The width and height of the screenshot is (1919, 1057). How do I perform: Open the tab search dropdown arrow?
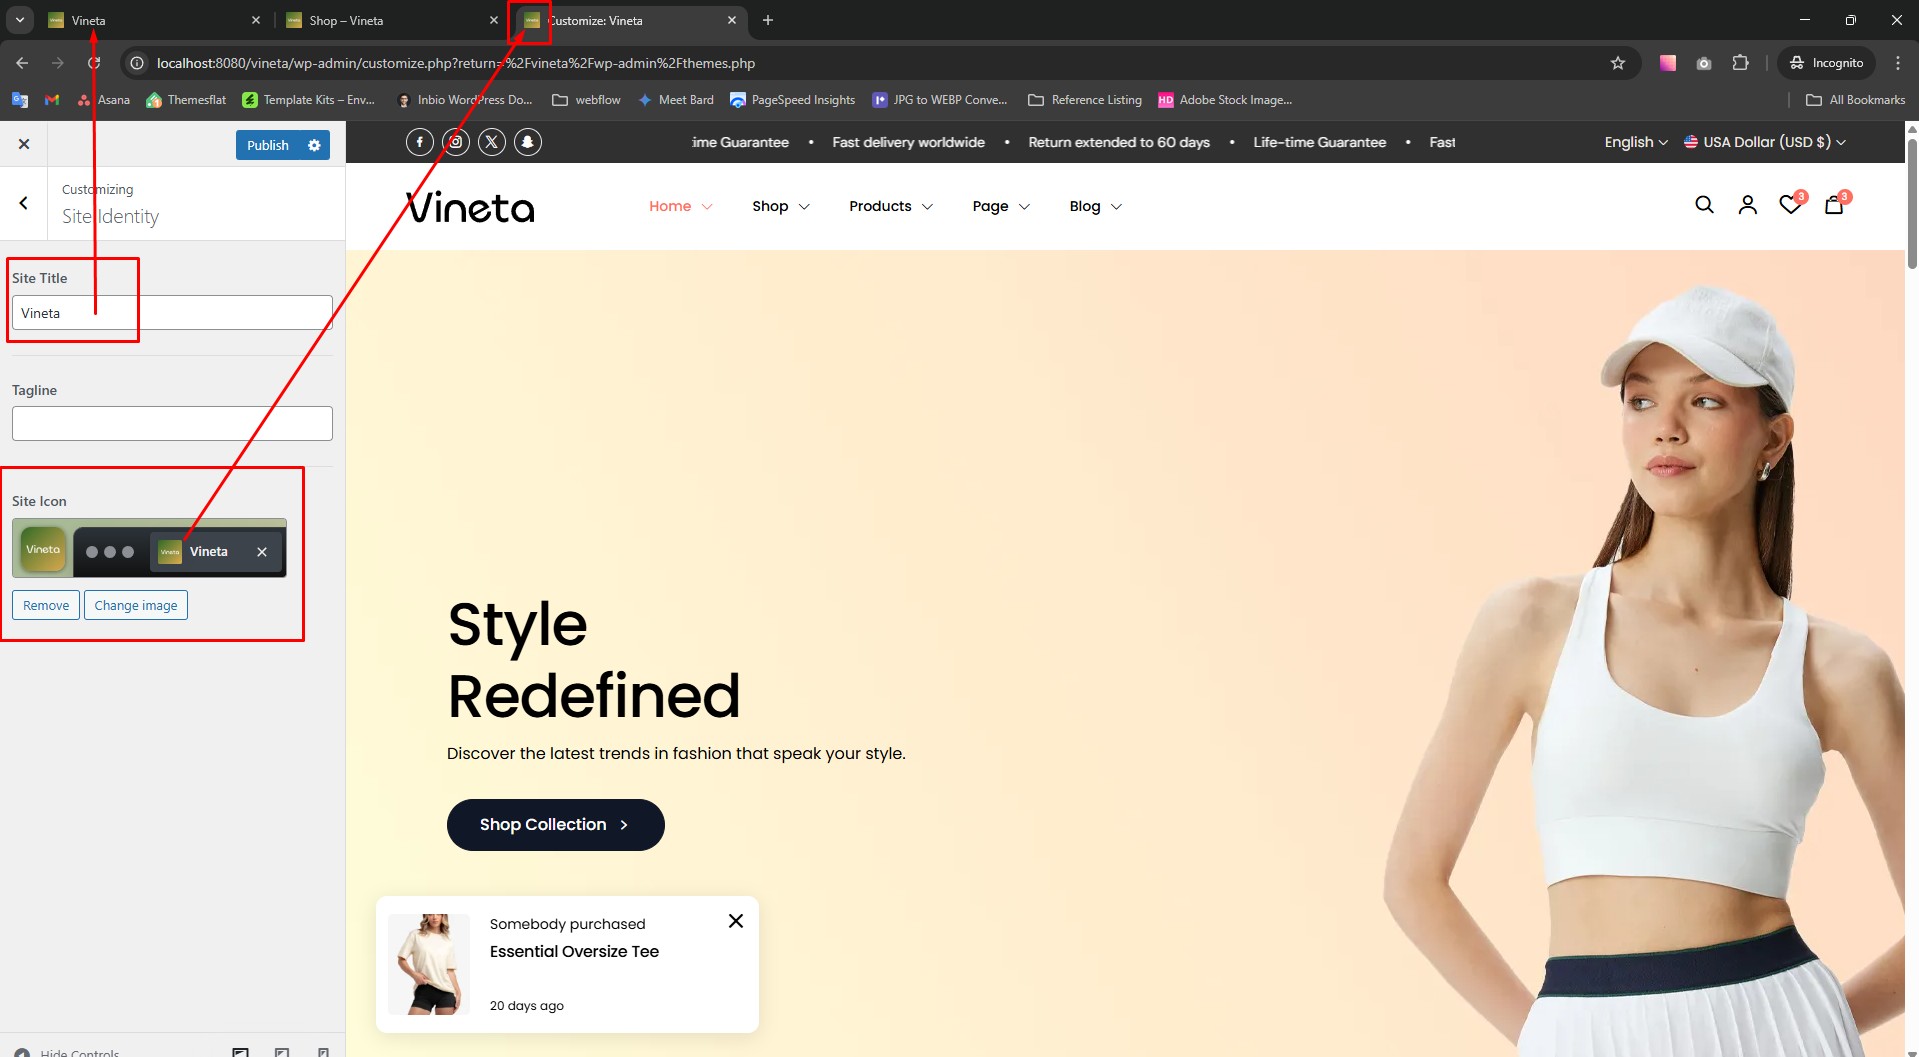tap(19, 20)
